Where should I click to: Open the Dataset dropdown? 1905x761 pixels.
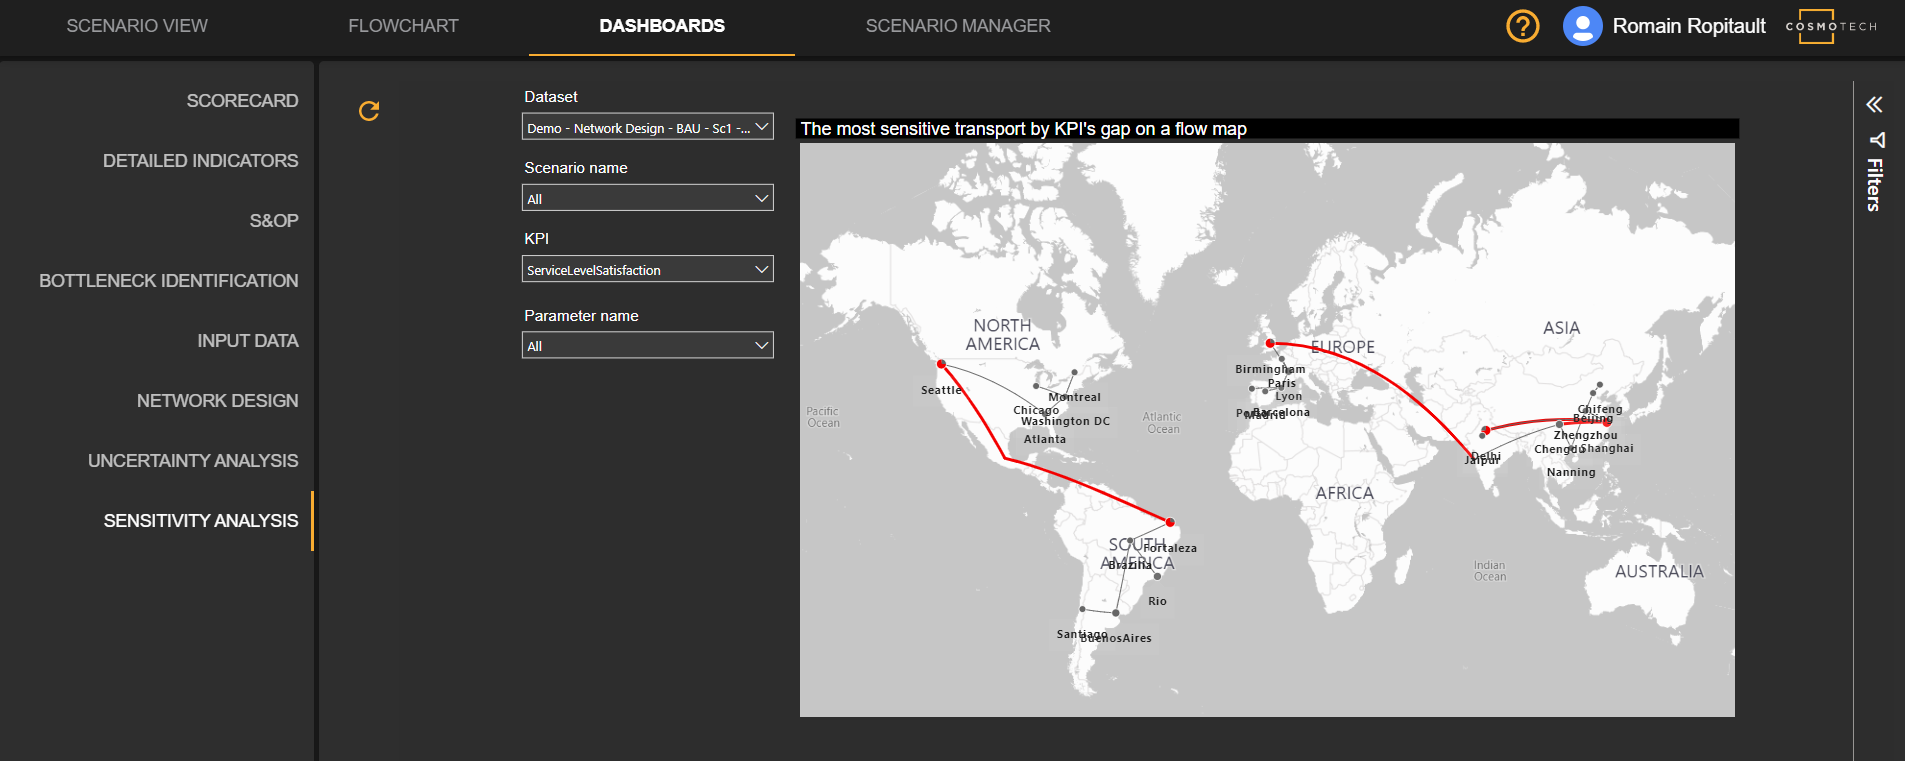coord(647,127)
